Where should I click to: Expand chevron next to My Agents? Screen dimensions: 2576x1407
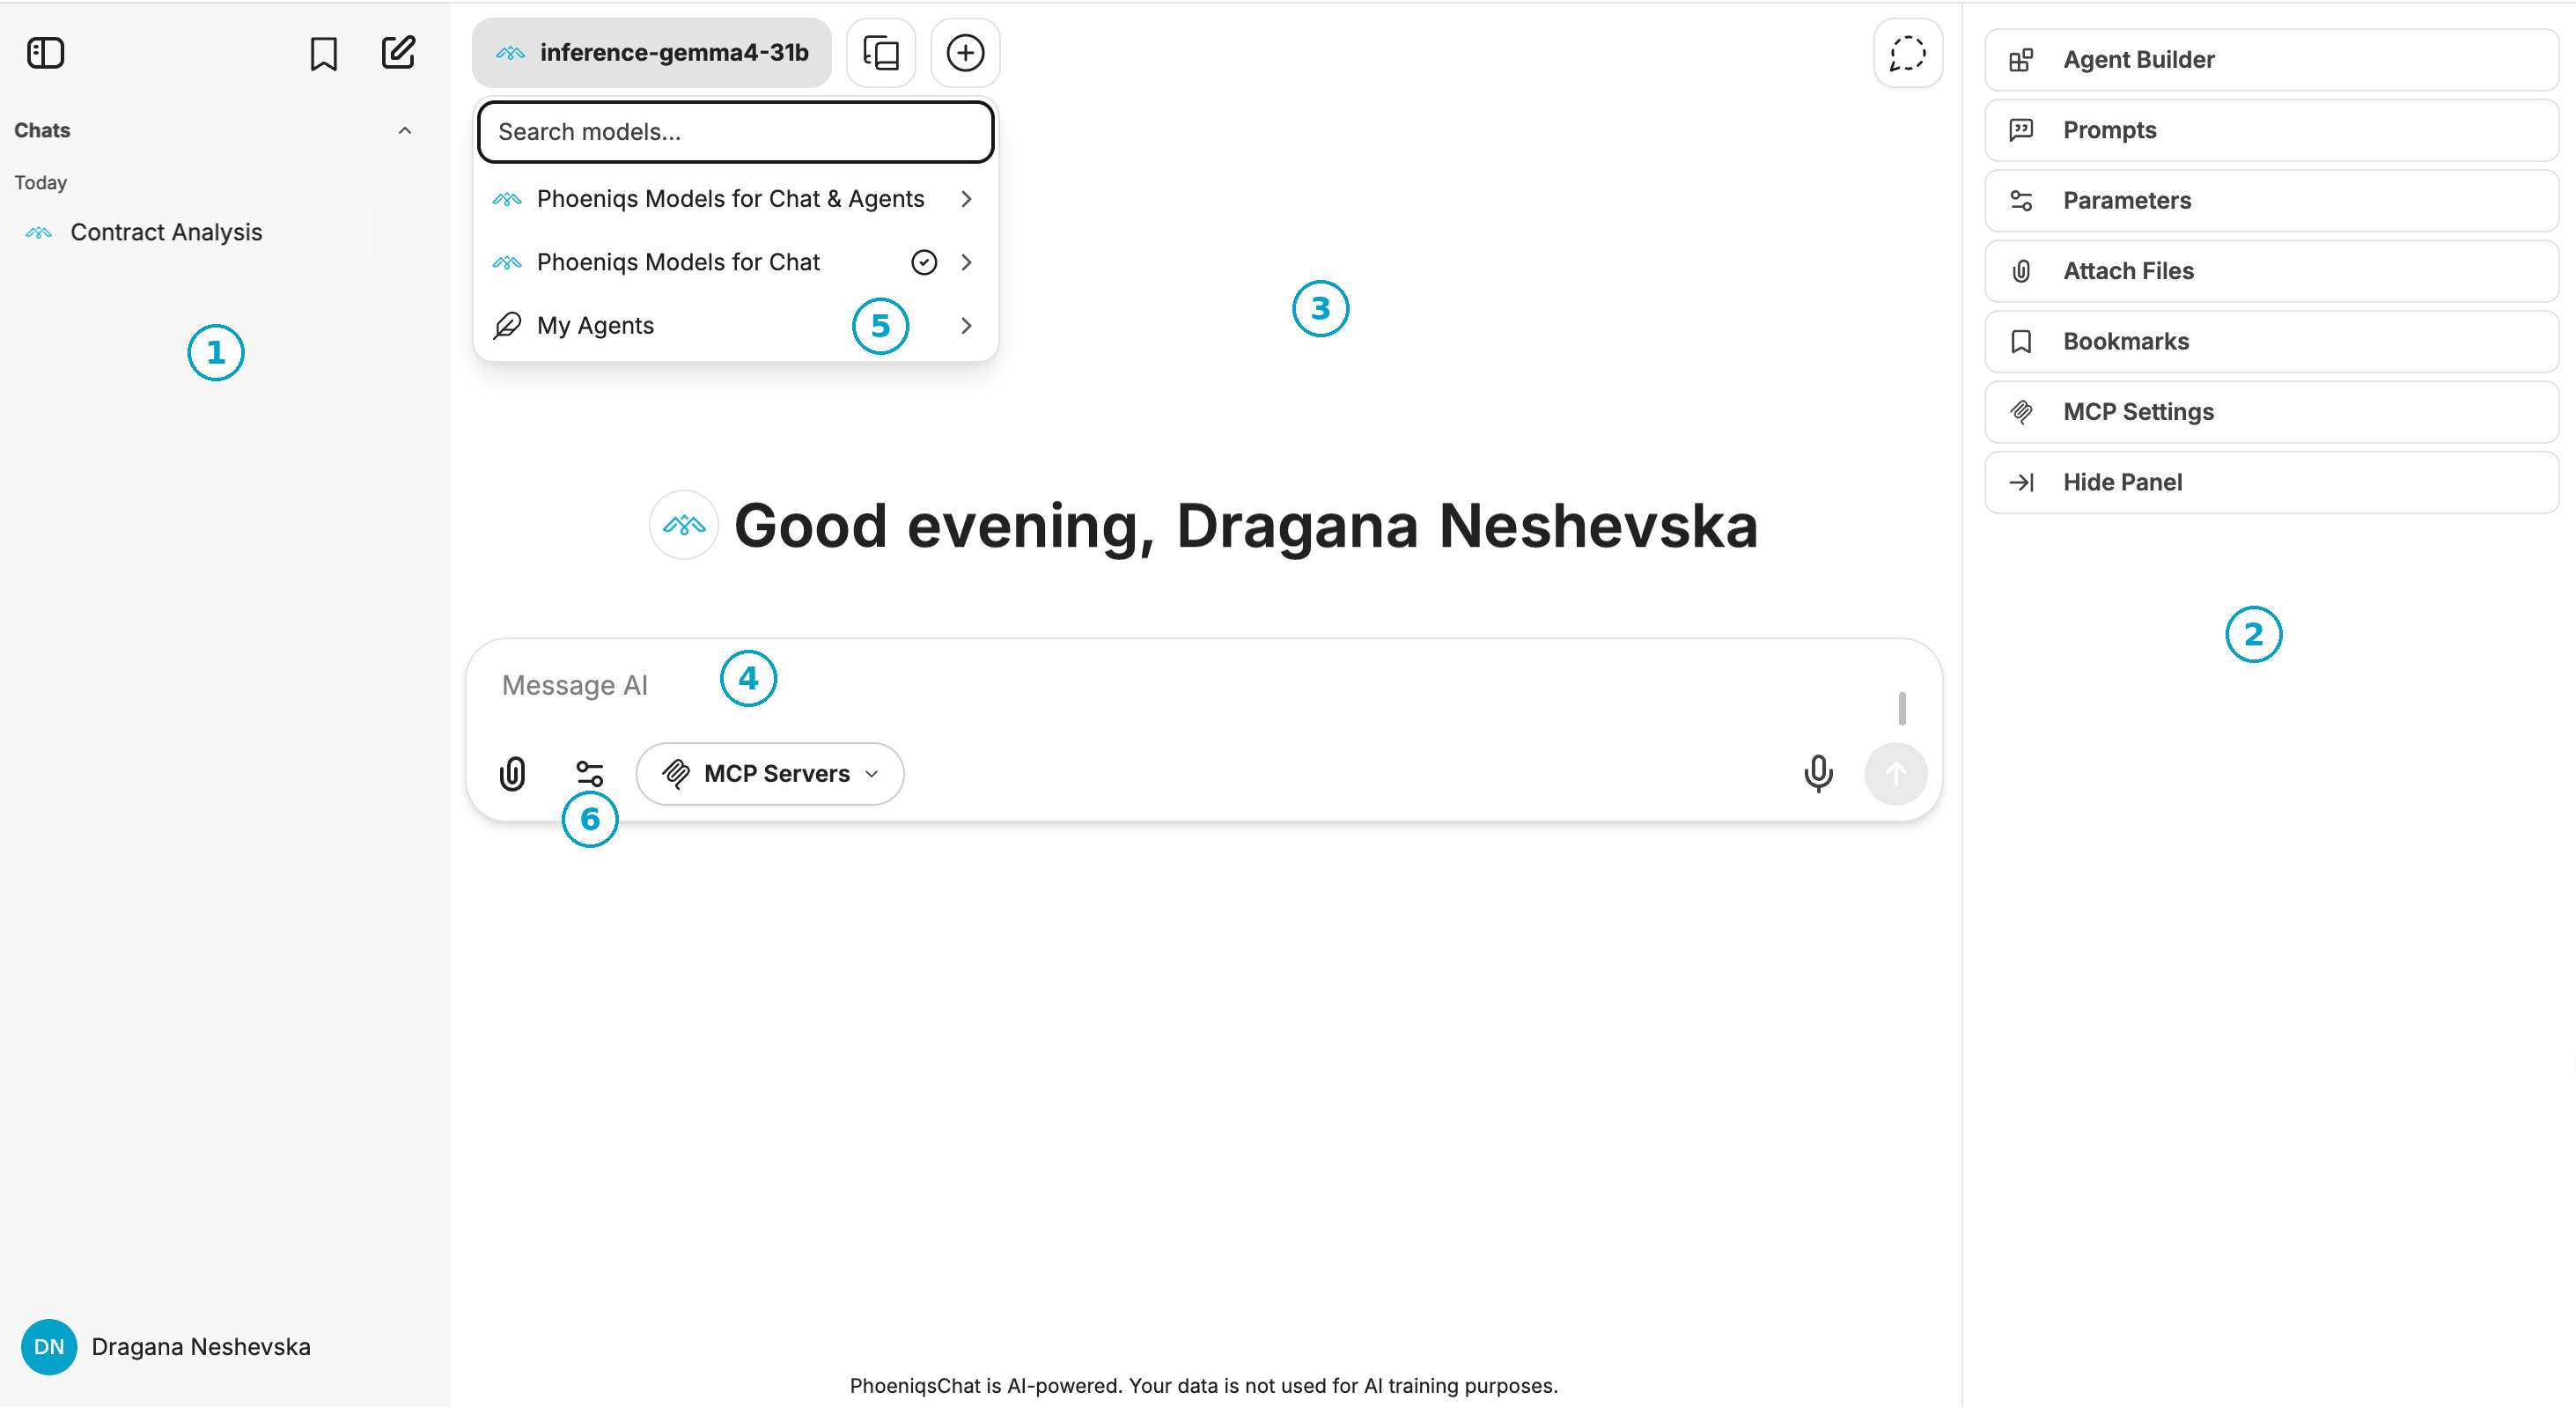966,326
